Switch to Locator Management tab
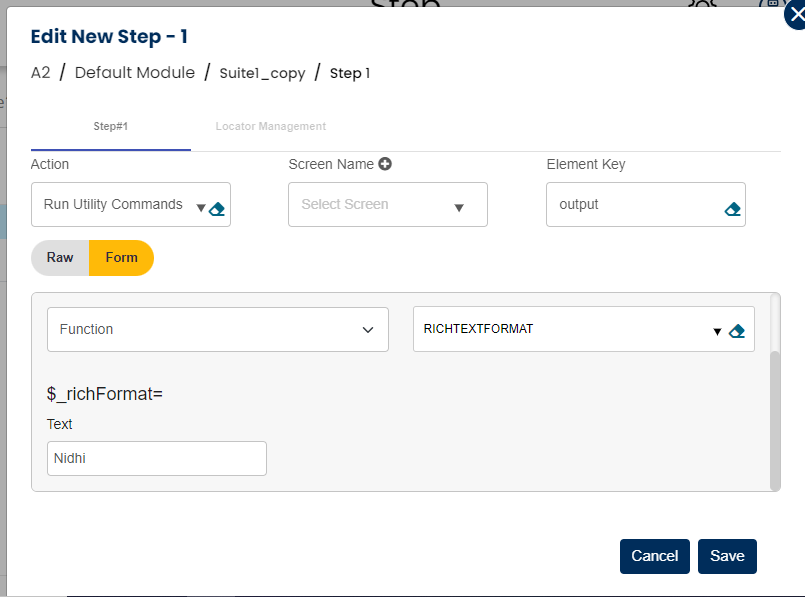Image resolution: width=805 pixels, height=597 pixels. pos(271,127)
